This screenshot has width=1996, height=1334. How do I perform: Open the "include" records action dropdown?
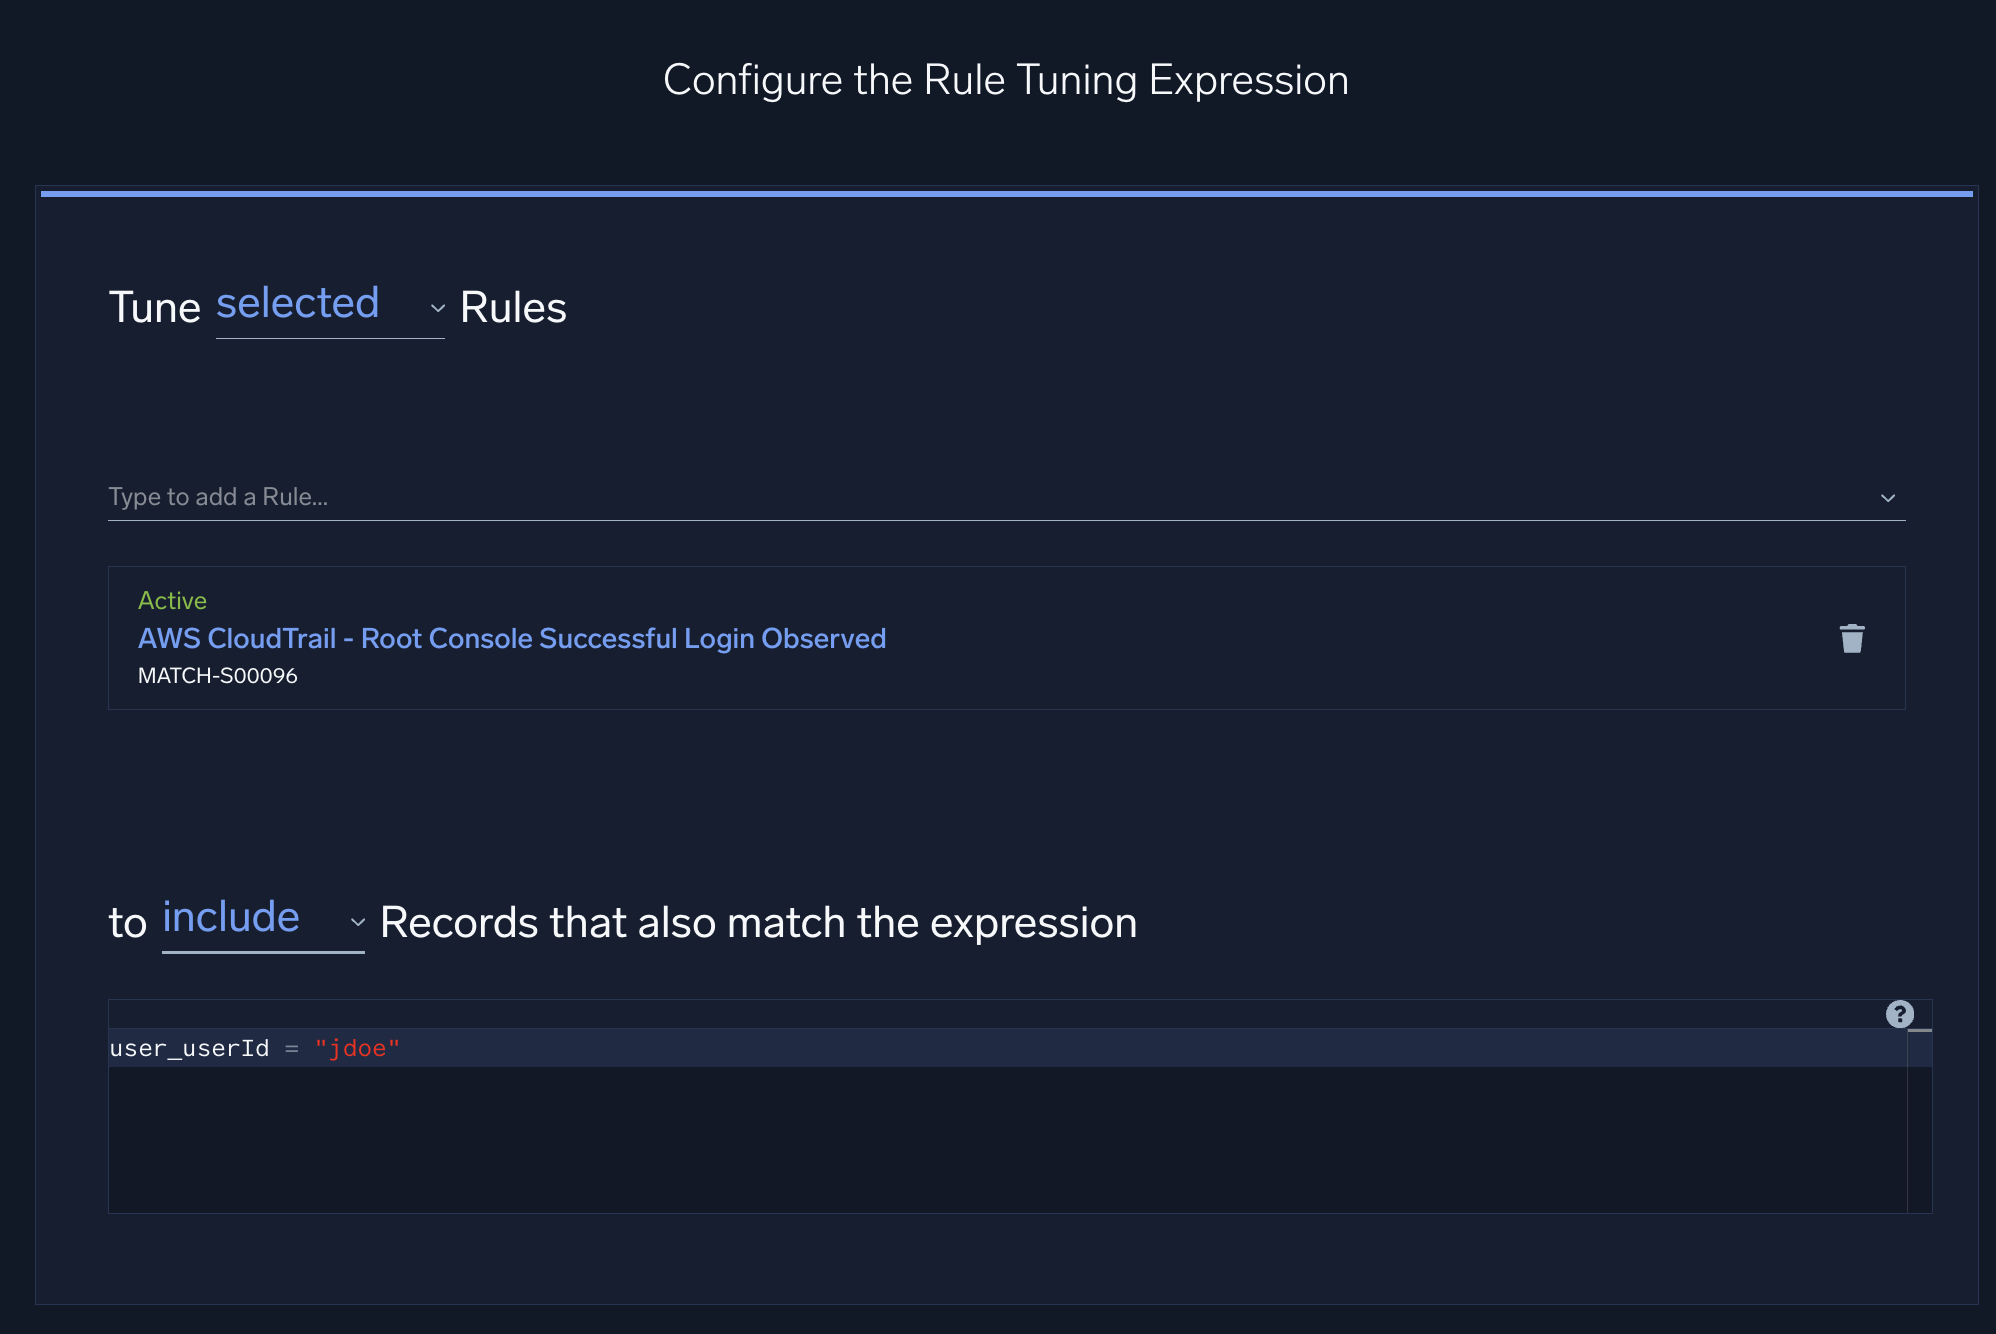[x=231, y=917]
